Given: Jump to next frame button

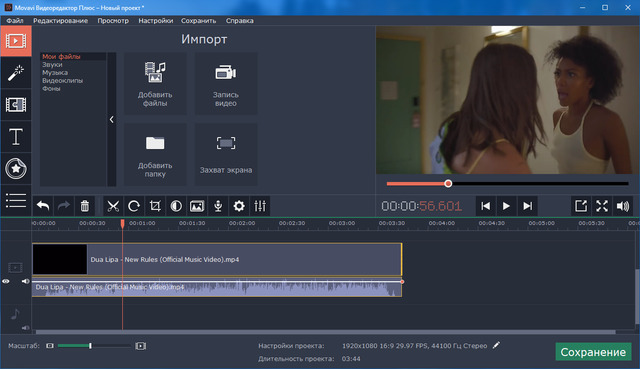Looking at the screenshot, I should click(527, 206).
